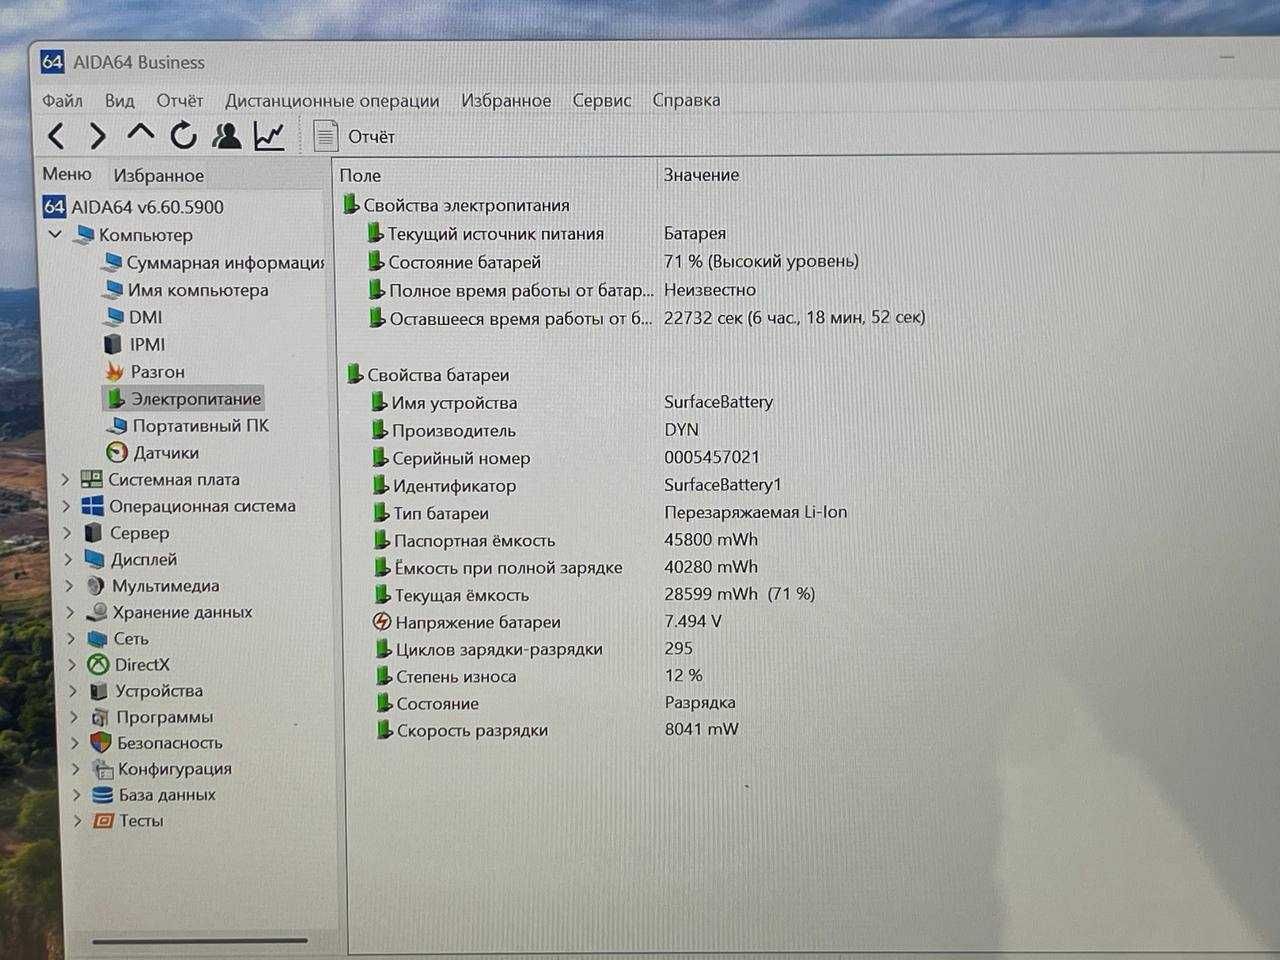Click the Тесты benchmark icon
Screen dimensions: 1280x960
click(103, 821)
